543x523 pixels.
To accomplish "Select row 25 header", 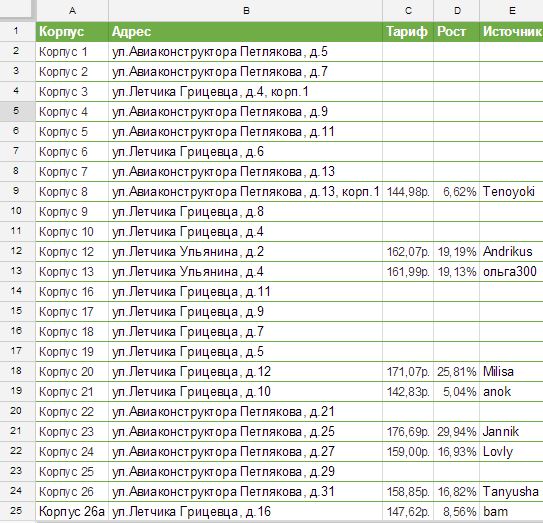I will click(x=17, y=511).
